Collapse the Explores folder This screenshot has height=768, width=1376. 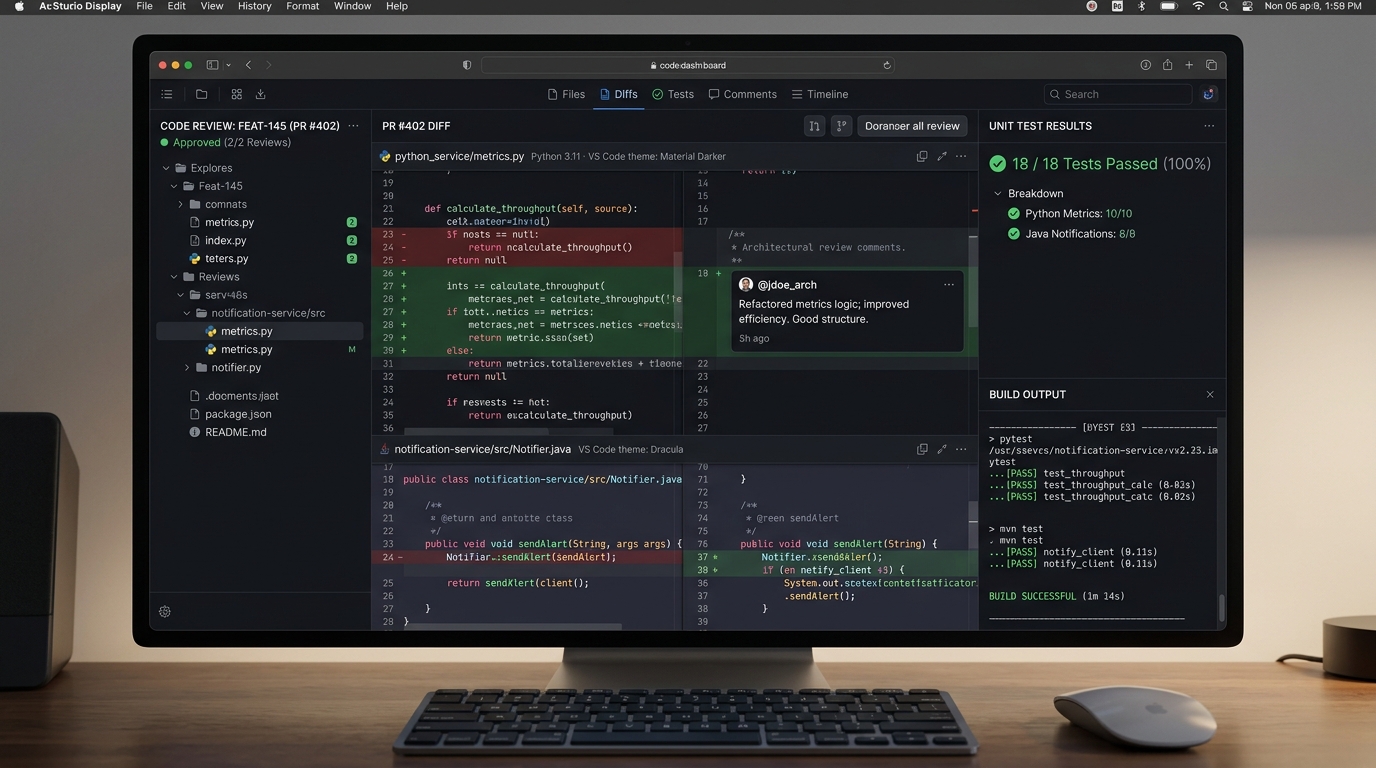166,168
